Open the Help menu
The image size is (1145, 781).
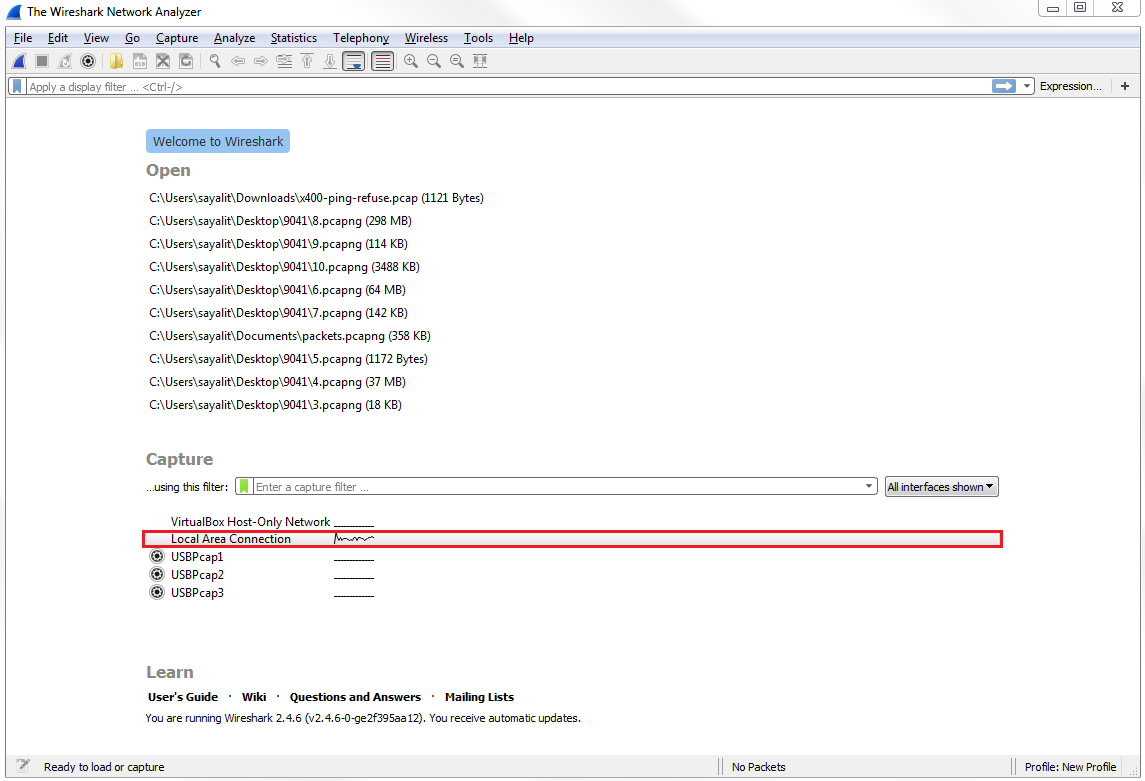(x=521, y=38)
